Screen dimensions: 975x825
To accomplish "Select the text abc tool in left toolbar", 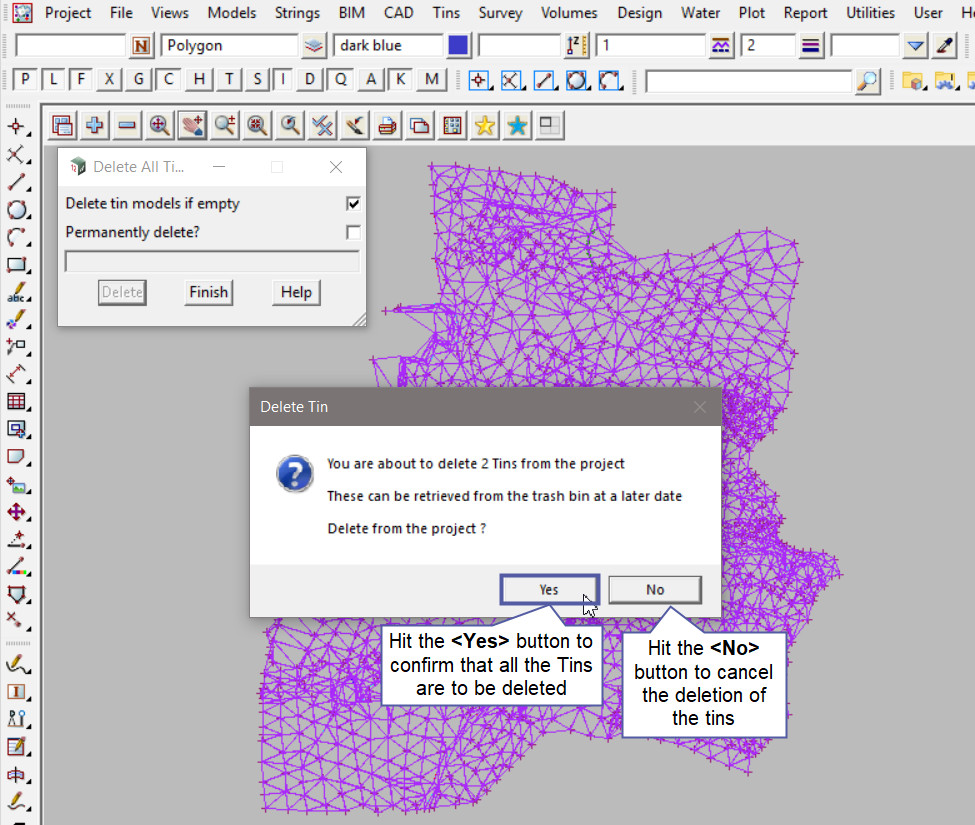I will 17,292.
